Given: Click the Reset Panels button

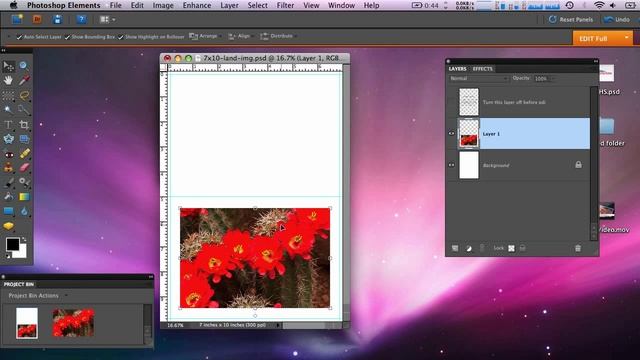Looking at the screenshot, I should pos(571,19).
